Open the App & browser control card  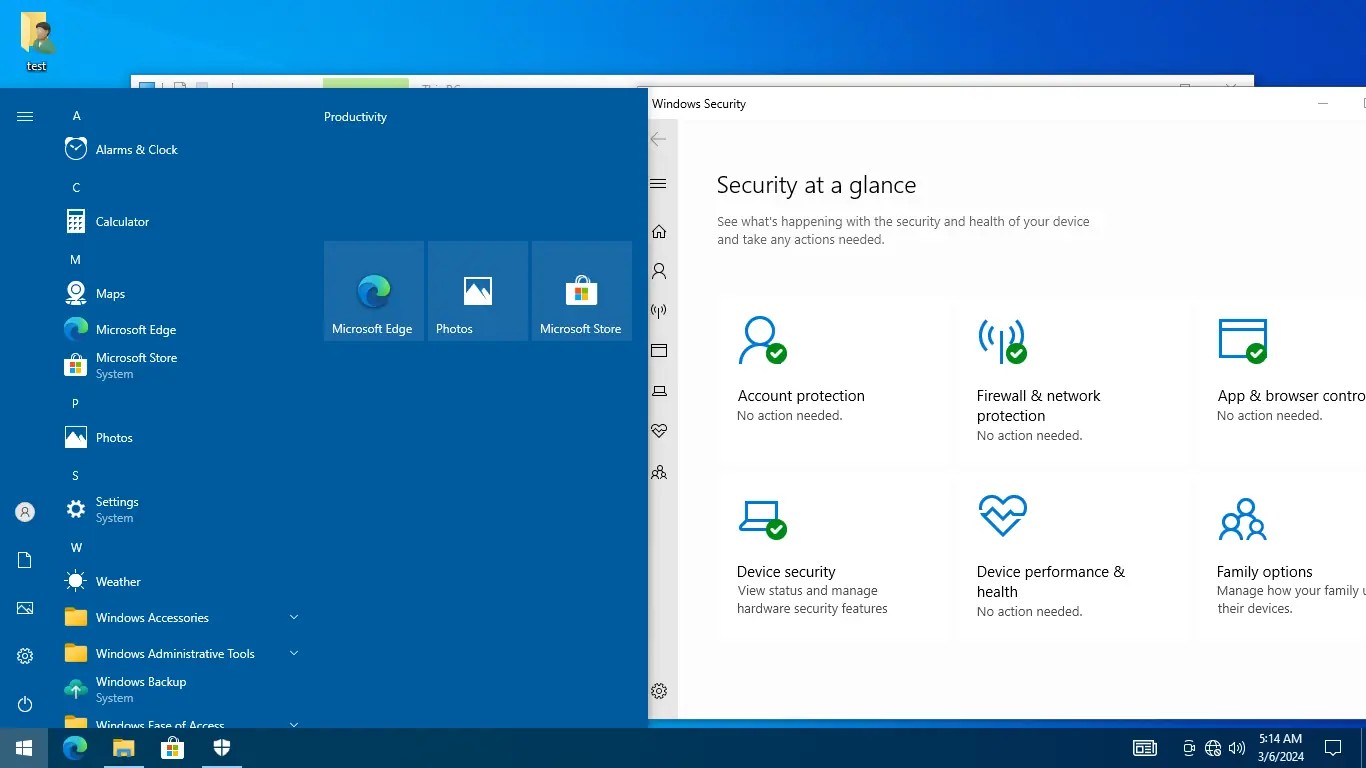[1283, 379]
